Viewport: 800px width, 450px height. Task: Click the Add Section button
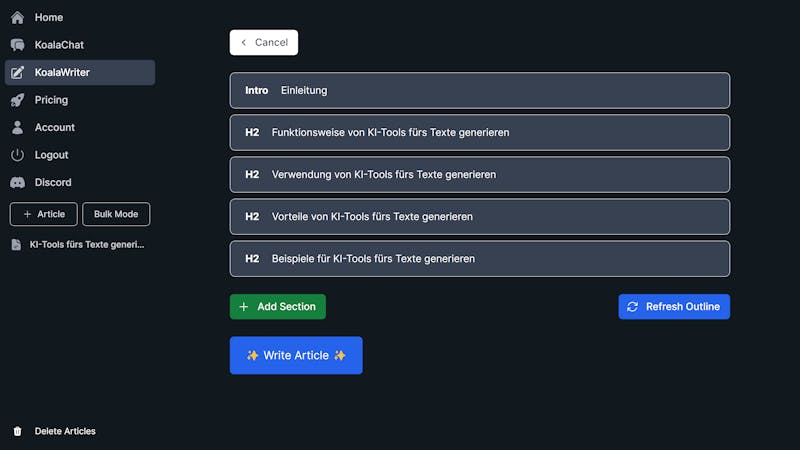click(278, 307)
